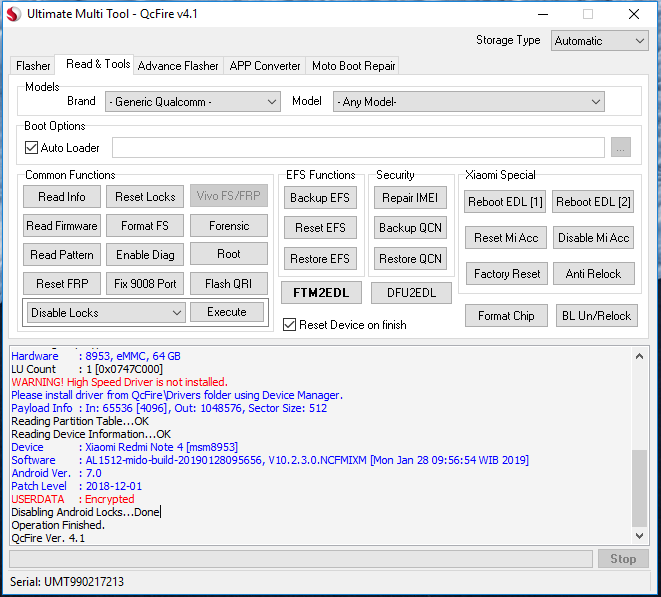Open the Moto Boot Repair tab

[353, 66]
